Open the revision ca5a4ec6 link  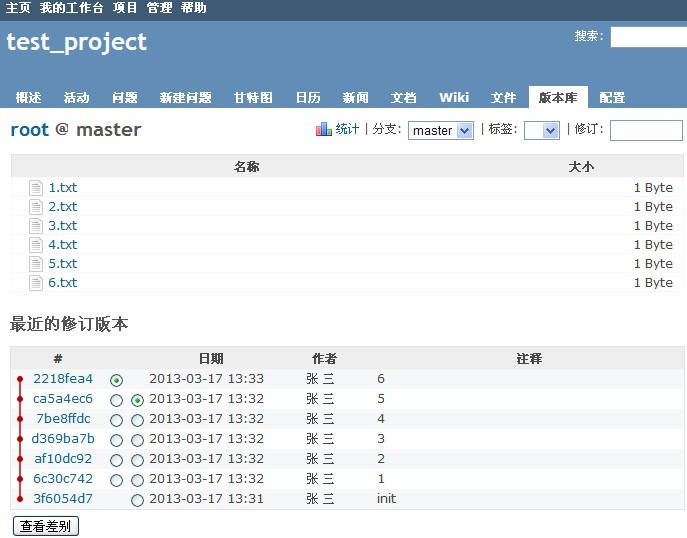click(62, 398)
